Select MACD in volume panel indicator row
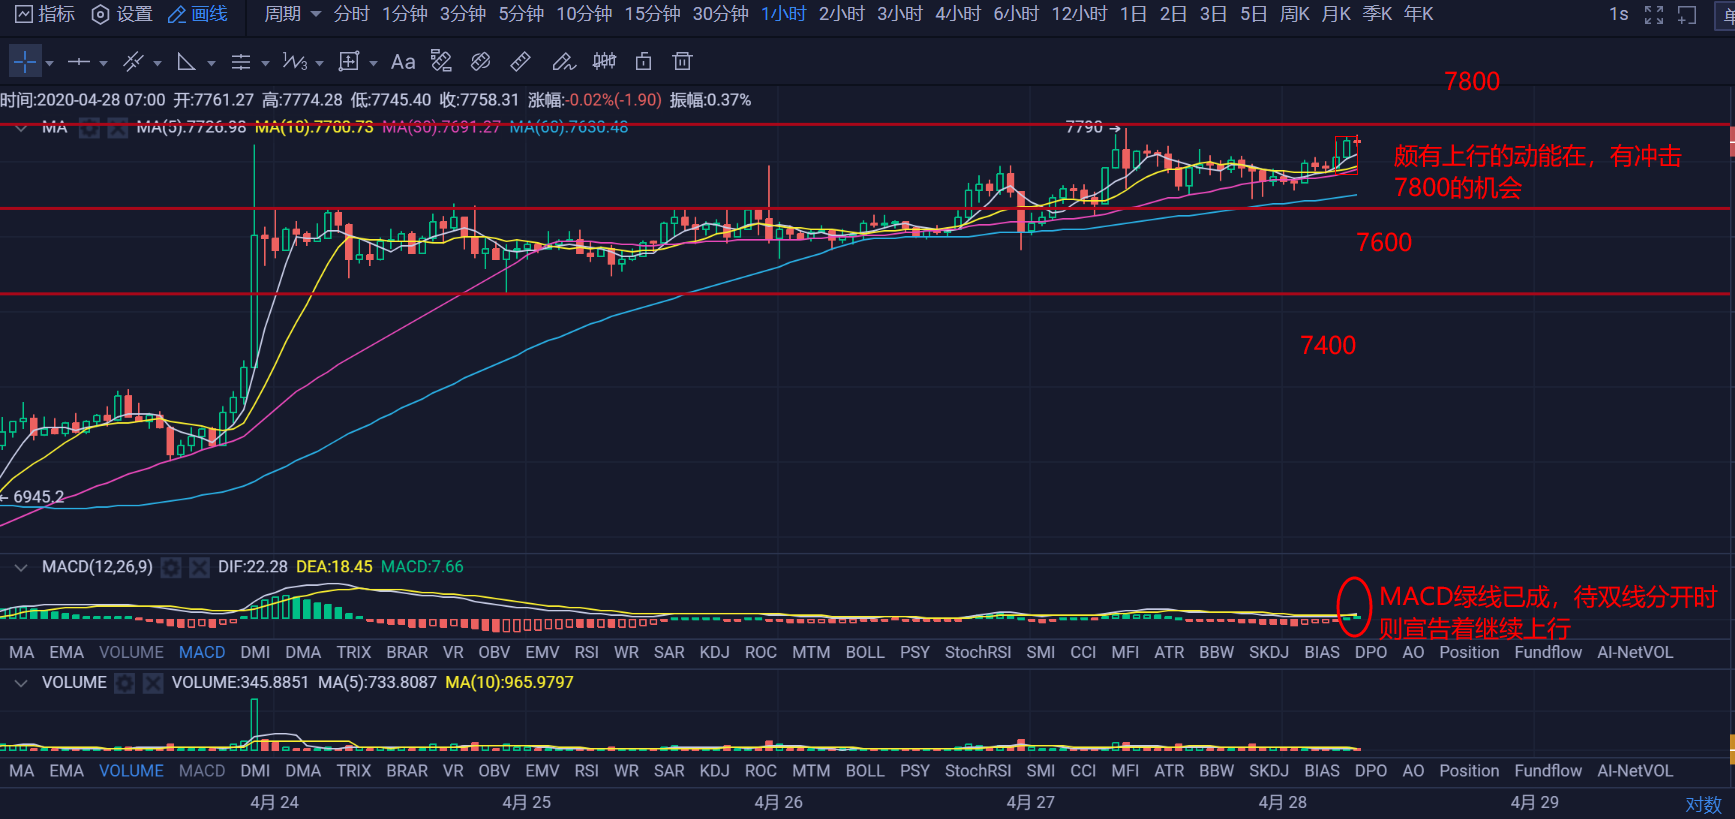 (202, 771)
